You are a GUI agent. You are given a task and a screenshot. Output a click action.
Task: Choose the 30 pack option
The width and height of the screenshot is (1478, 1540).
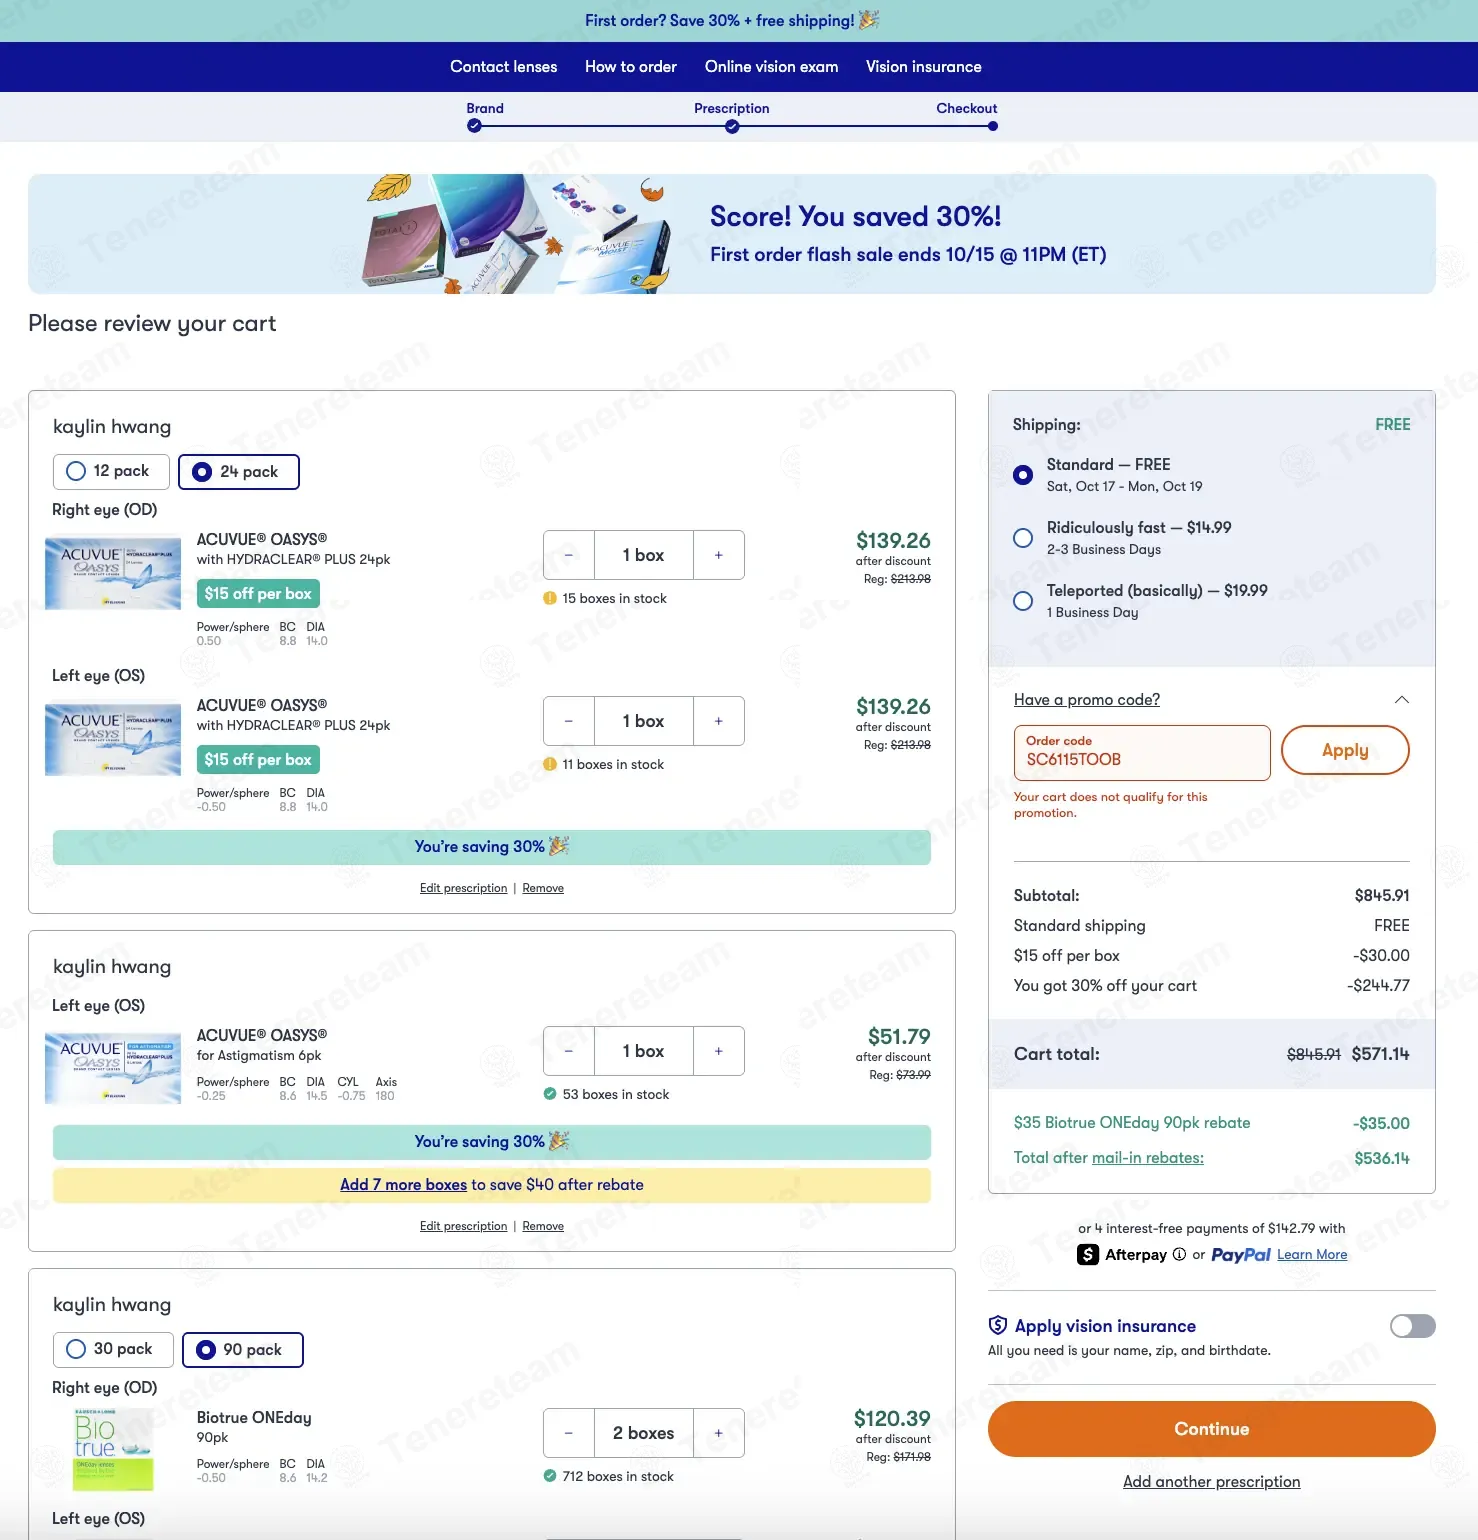pos(113,1349)
